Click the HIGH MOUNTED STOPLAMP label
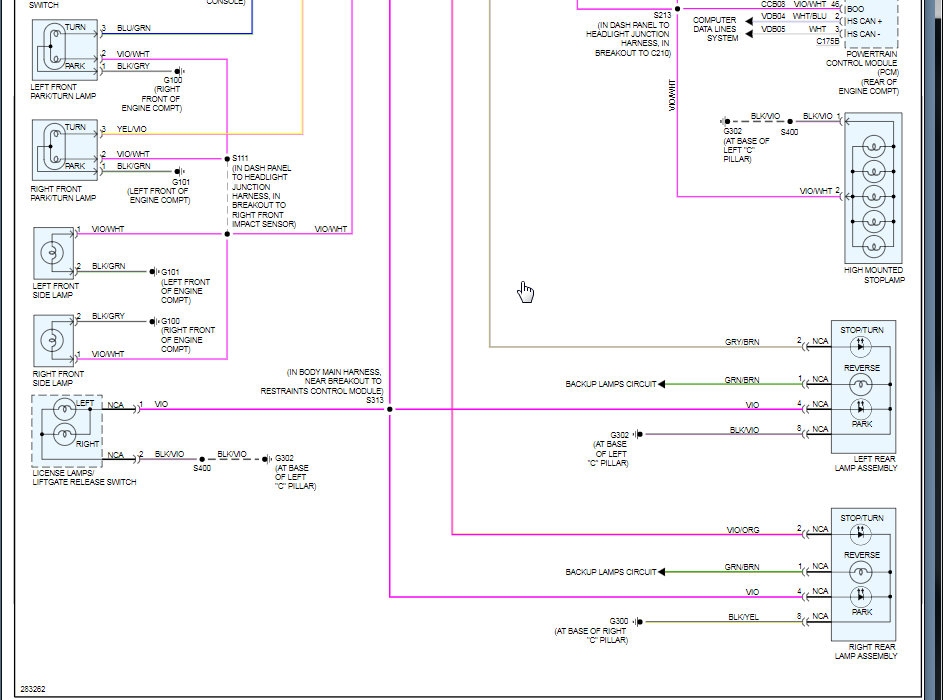The image size is (943, 700). pos(874,275)
